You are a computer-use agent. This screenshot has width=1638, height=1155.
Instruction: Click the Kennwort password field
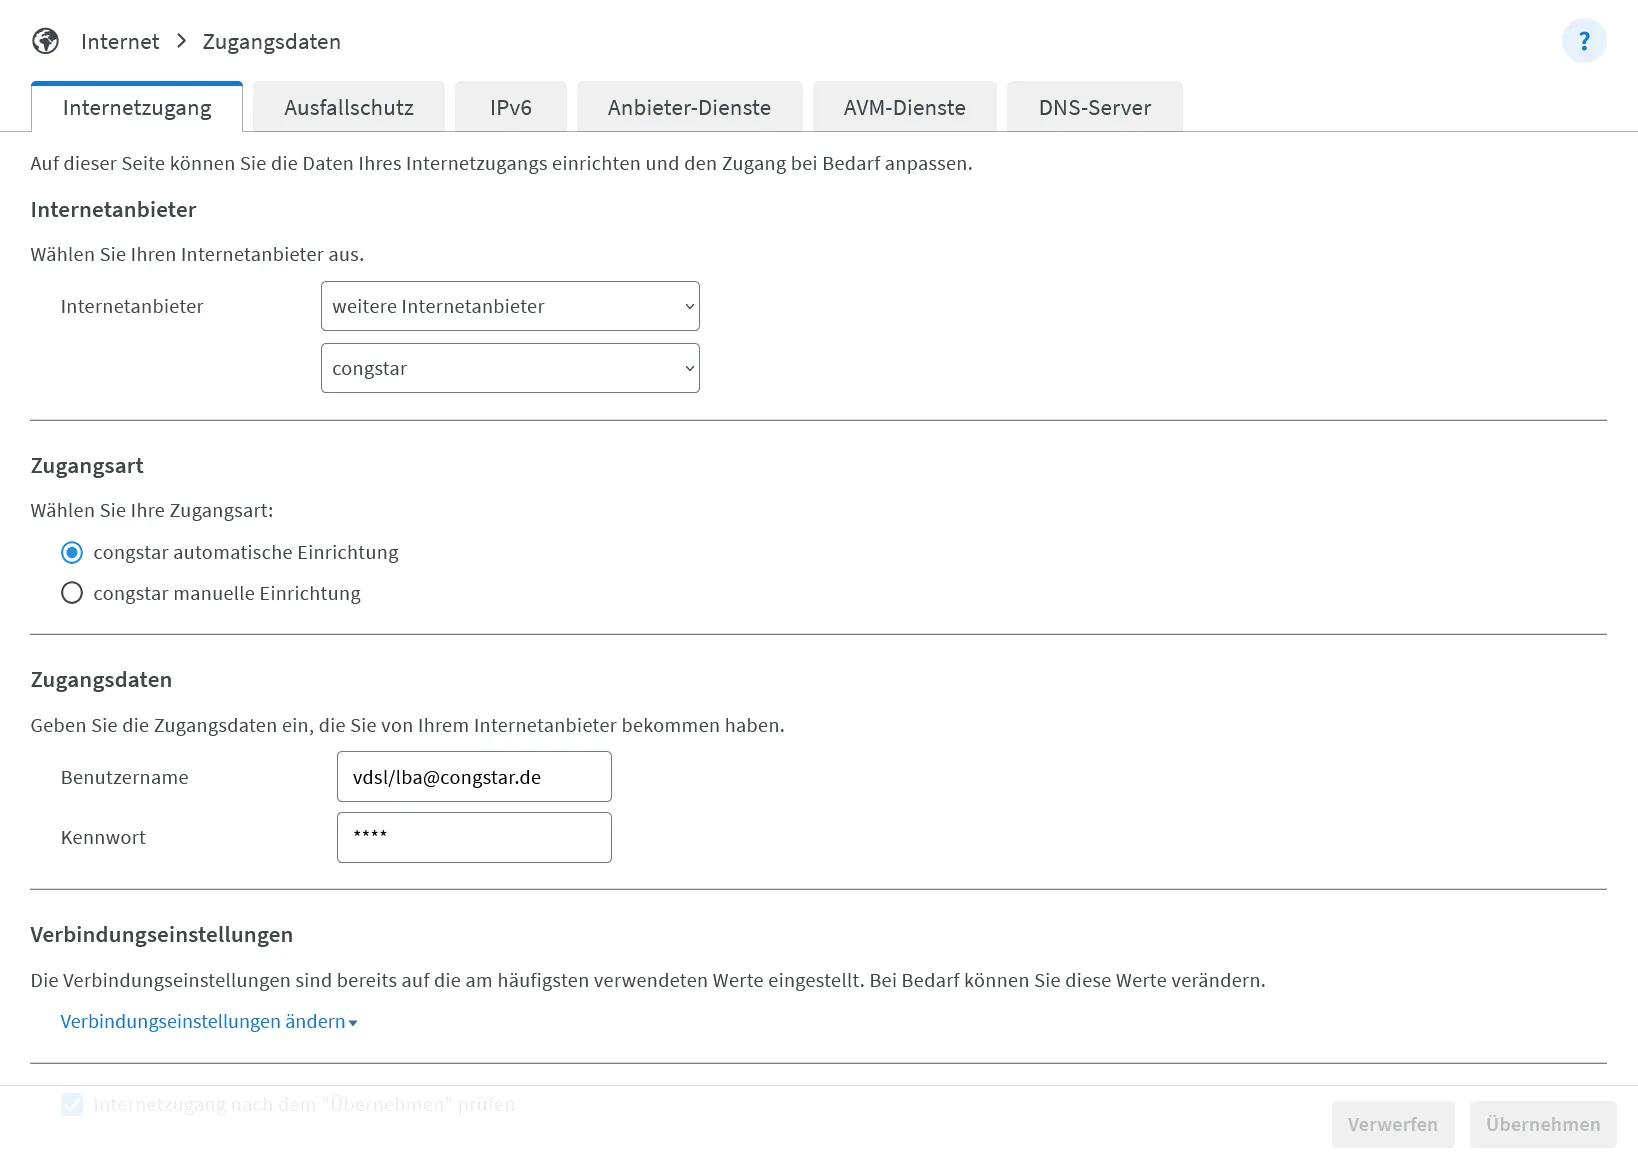point(474,837)
